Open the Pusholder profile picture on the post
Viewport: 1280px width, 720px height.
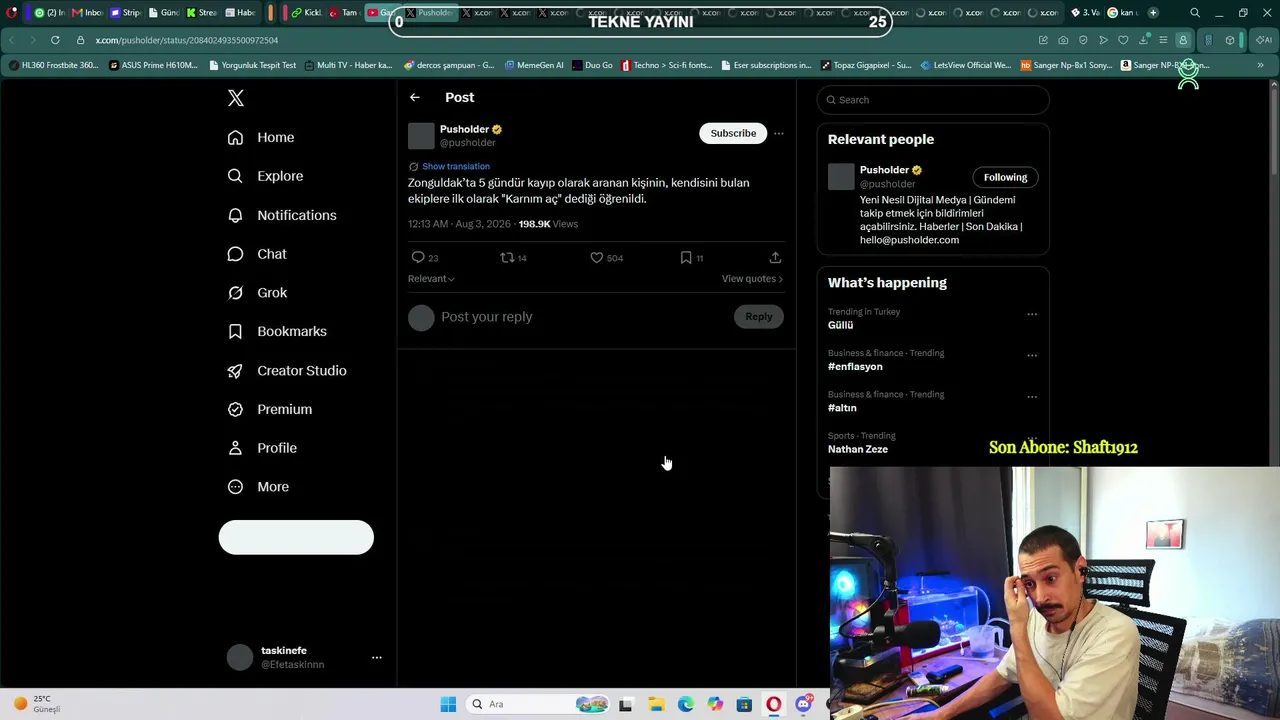pos(421,136)
